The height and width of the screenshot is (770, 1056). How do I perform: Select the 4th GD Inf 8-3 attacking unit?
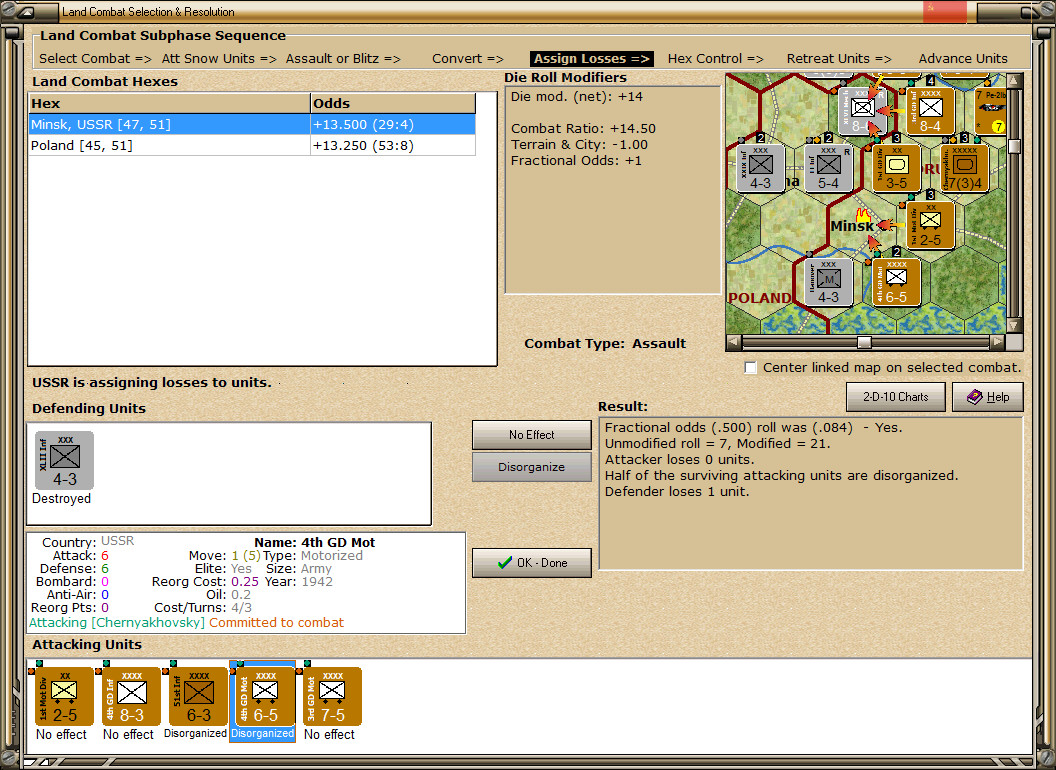click(131, 697)
